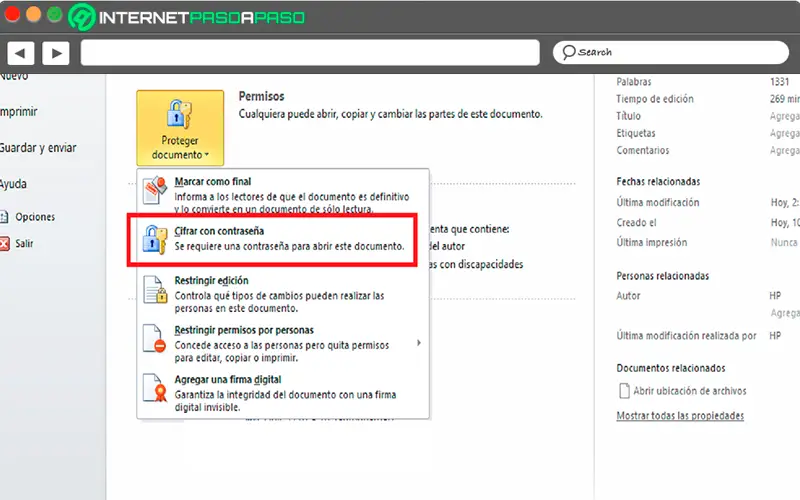Click Mostrar todas las propiedades link
Image resolution: width=800 pixels, height=500 pixels.
pos(680,416)
